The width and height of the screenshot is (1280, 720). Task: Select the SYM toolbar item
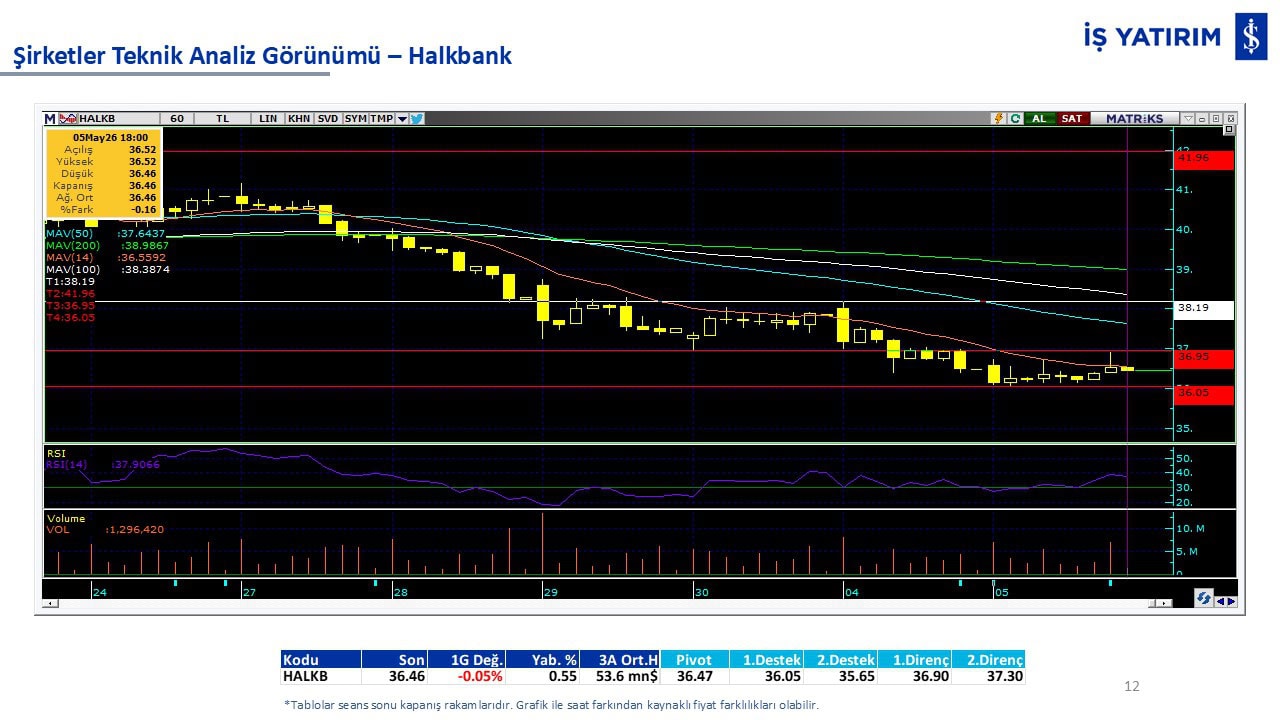(x=356, y=118)
